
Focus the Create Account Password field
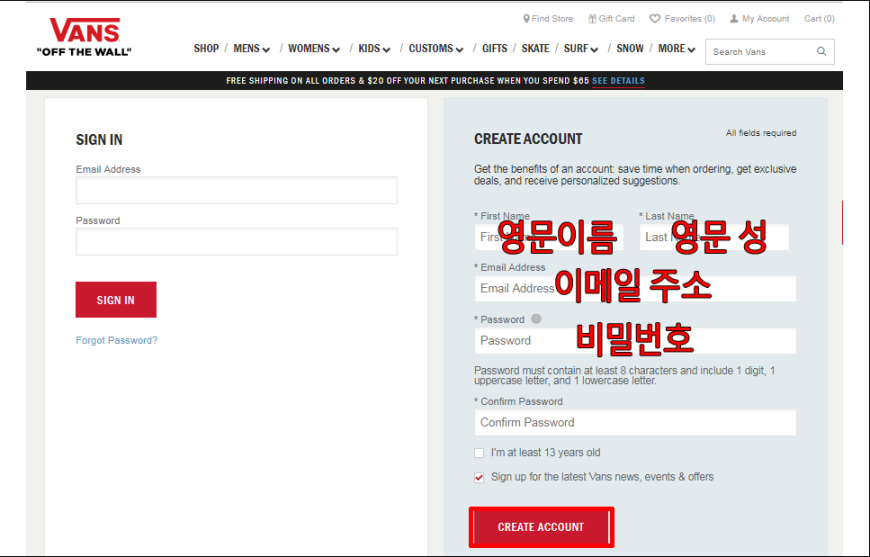[635, 341]
